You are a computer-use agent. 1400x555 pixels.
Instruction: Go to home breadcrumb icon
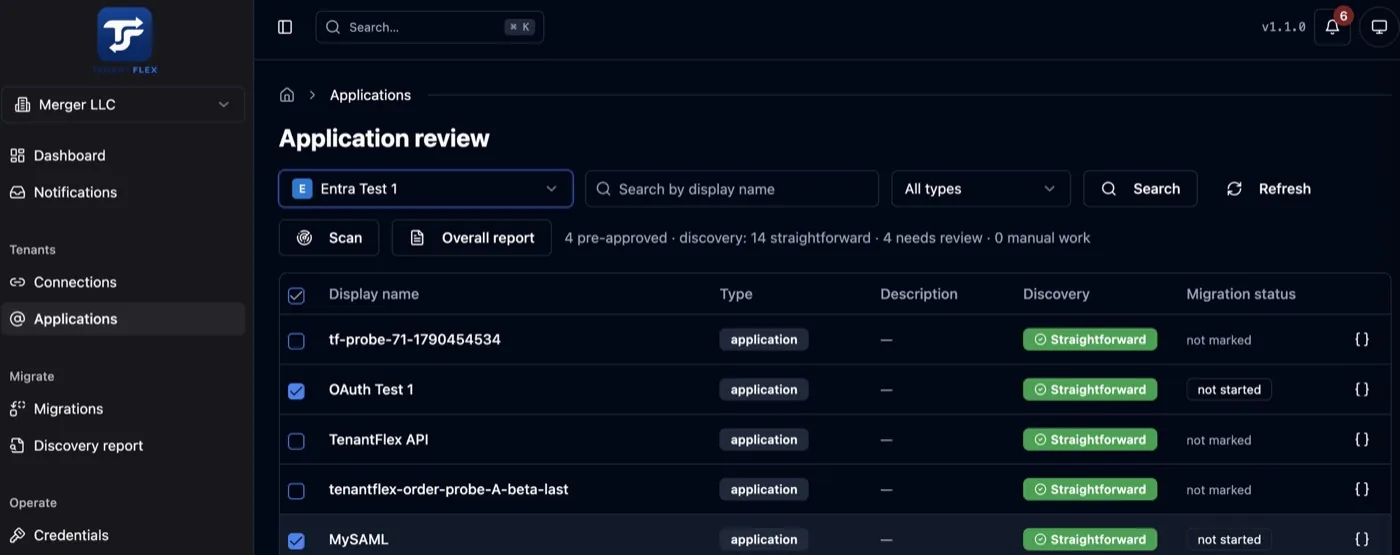pyautogui.click(x=287, y=95)
